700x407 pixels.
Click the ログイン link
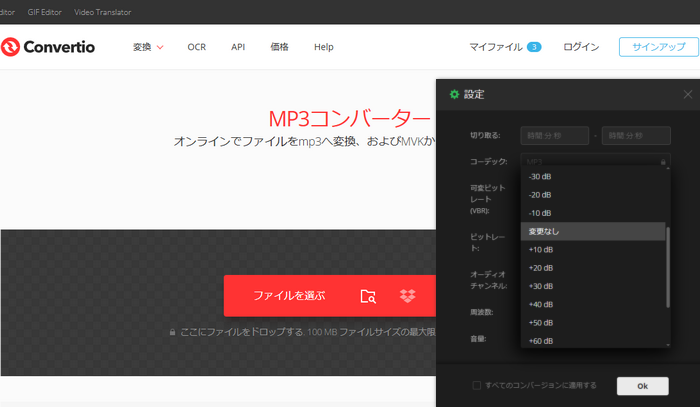[x=581, y=47]
